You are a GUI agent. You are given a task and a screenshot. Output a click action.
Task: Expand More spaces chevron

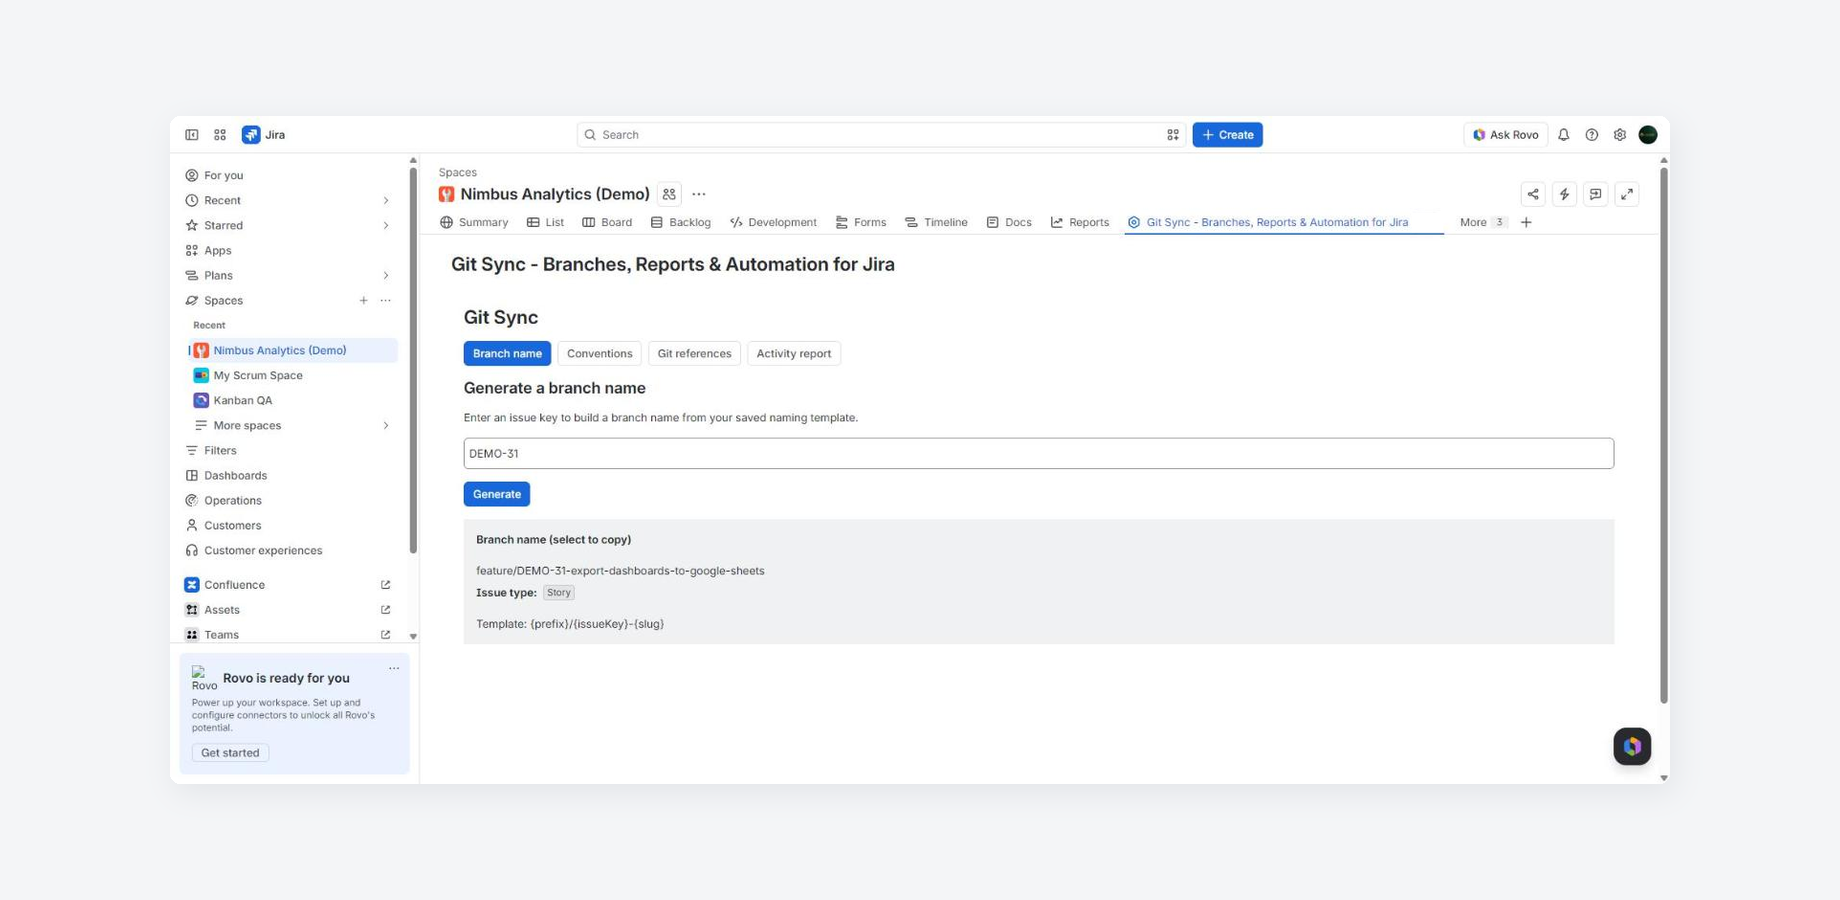(386, 426)
